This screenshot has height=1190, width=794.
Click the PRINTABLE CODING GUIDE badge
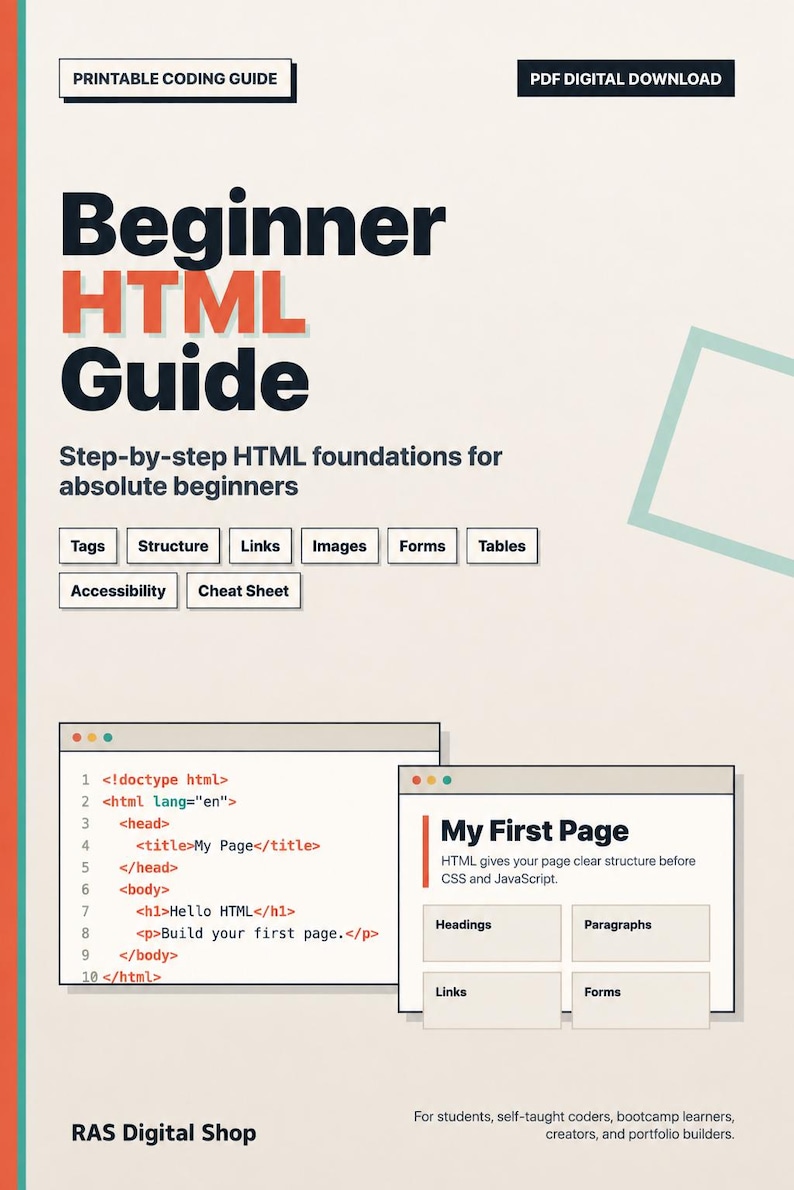coord(175,78)
